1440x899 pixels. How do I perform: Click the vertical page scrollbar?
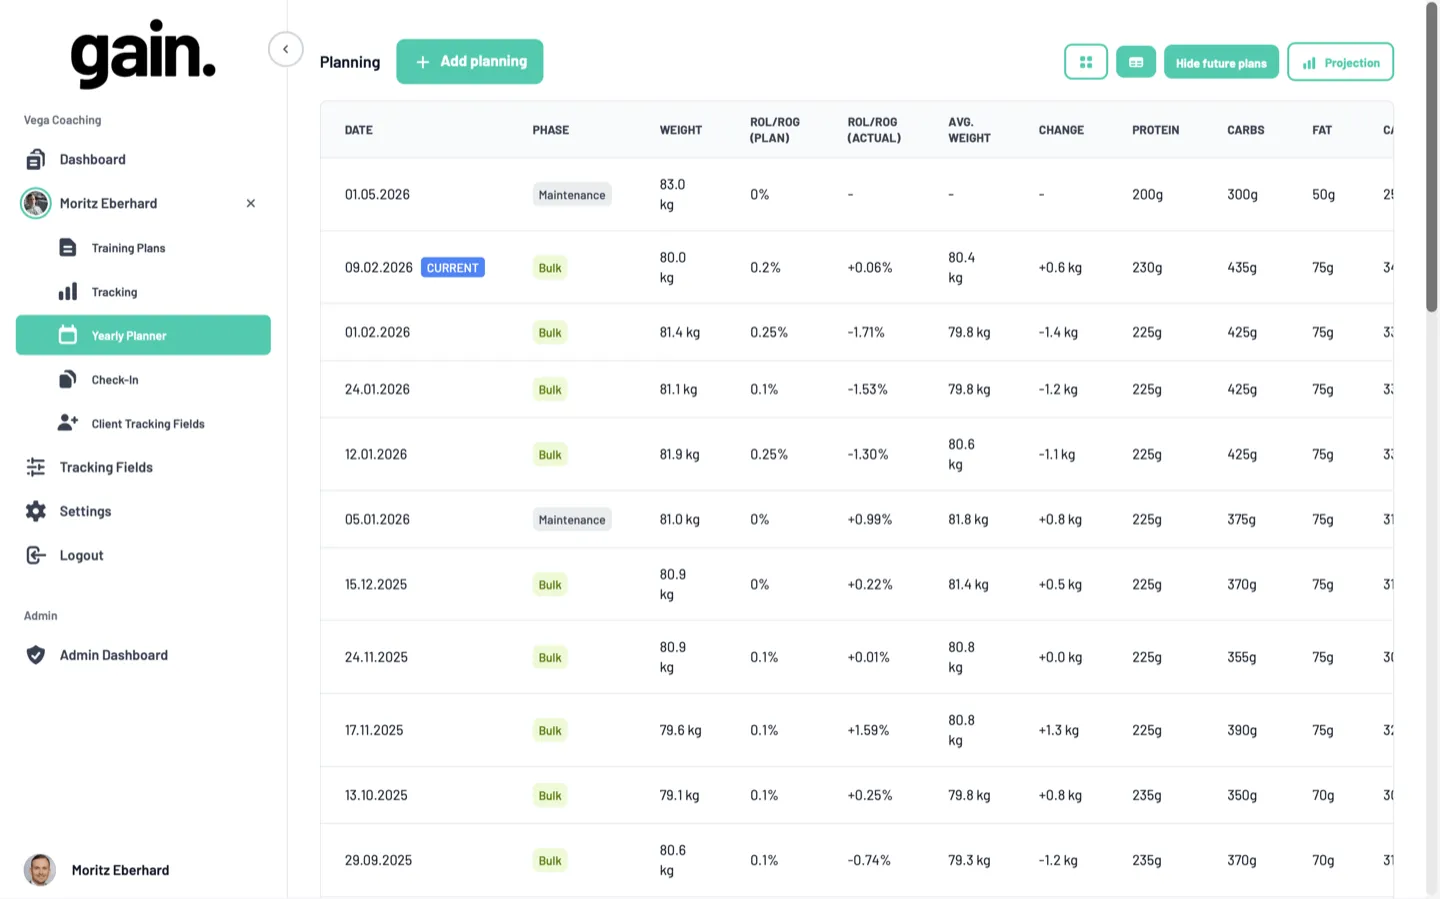(x=1431, y=160)
